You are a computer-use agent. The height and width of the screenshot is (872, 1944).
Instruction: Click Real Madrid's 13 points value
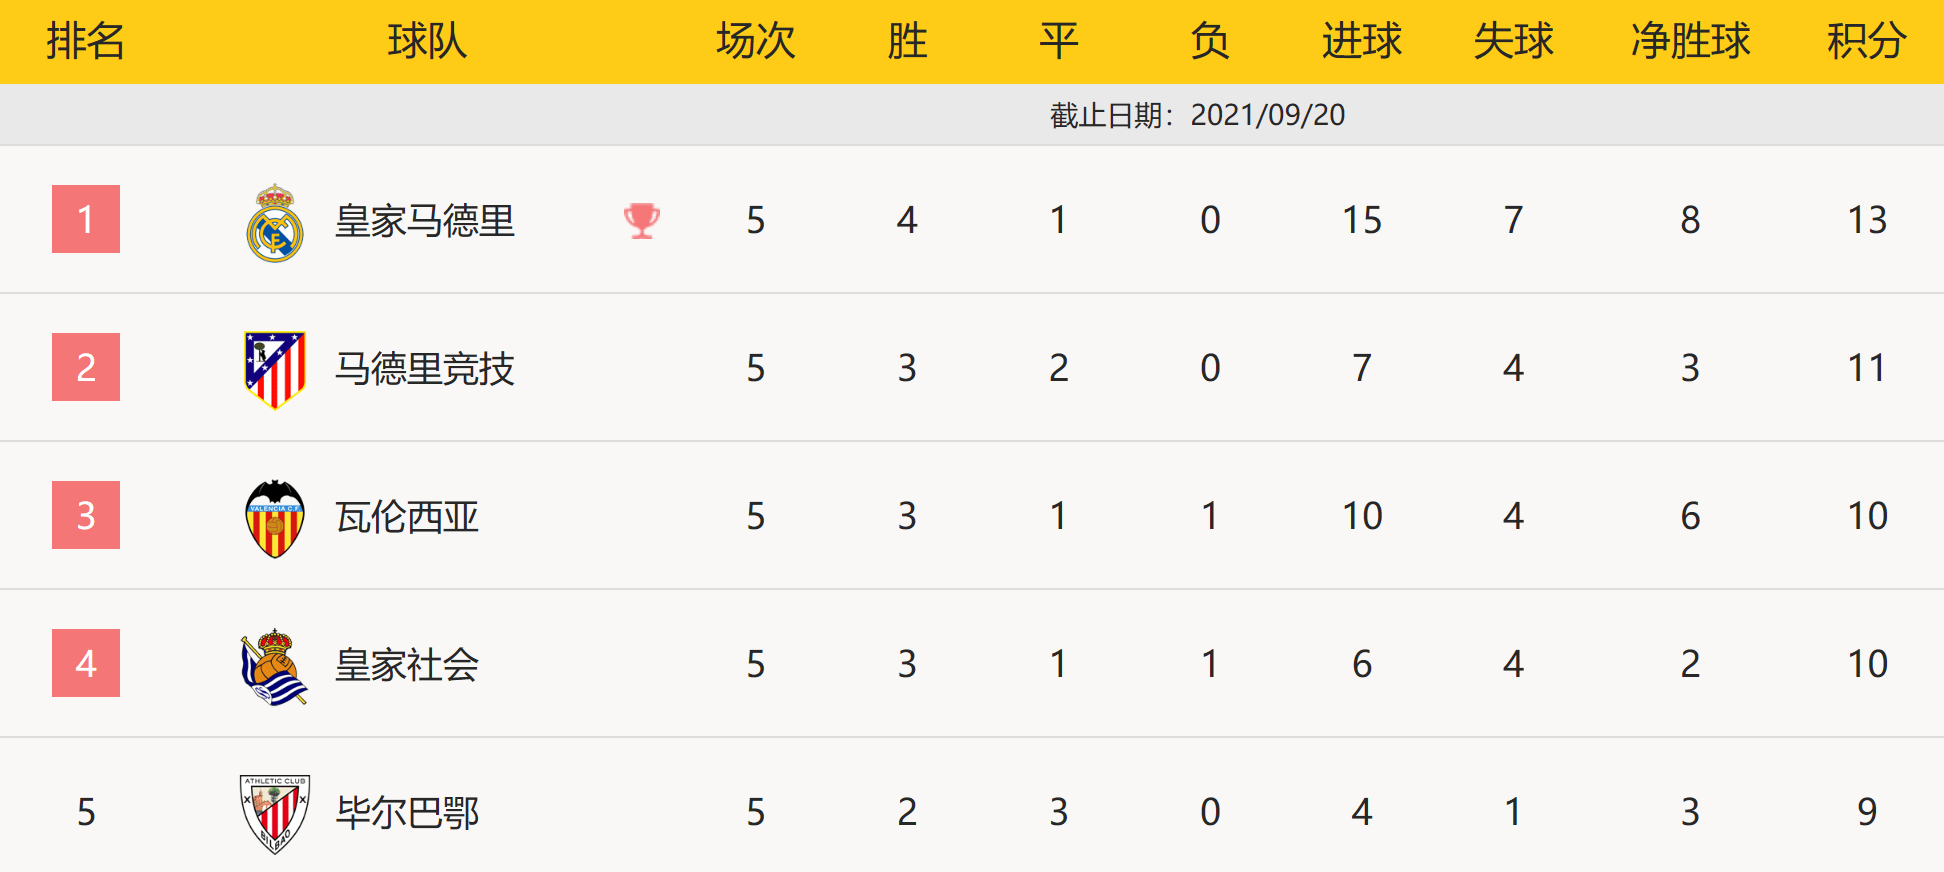(1866, 220)
